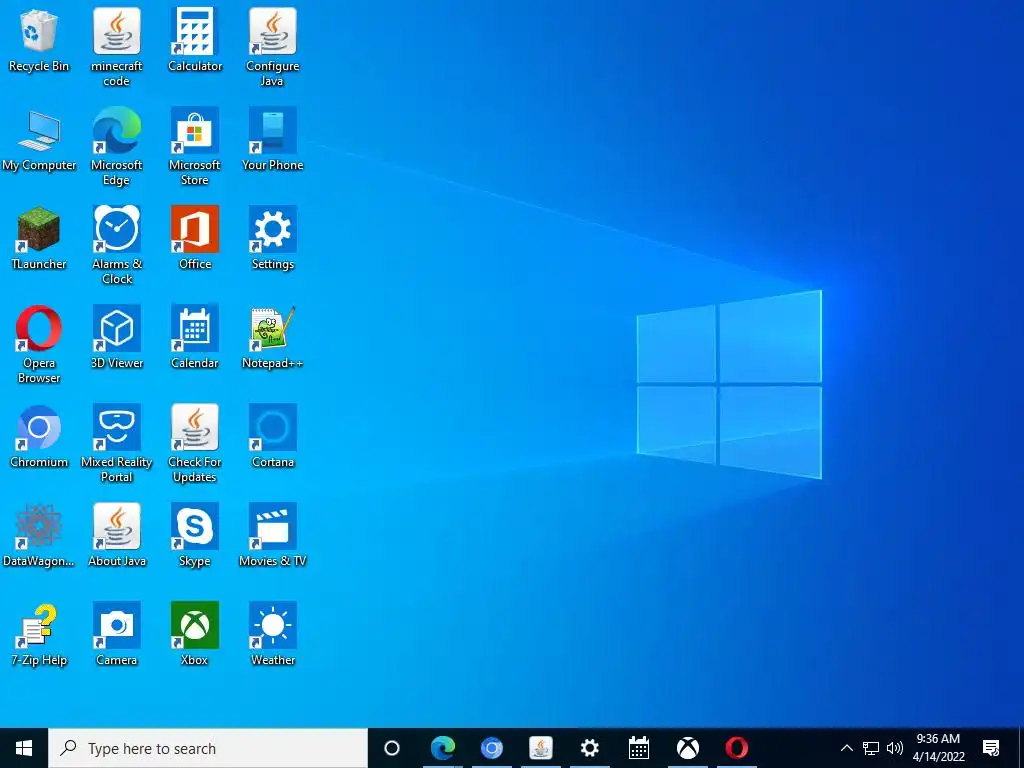
Task: Click the taskbar search box
Action: [x=208, y=748]
